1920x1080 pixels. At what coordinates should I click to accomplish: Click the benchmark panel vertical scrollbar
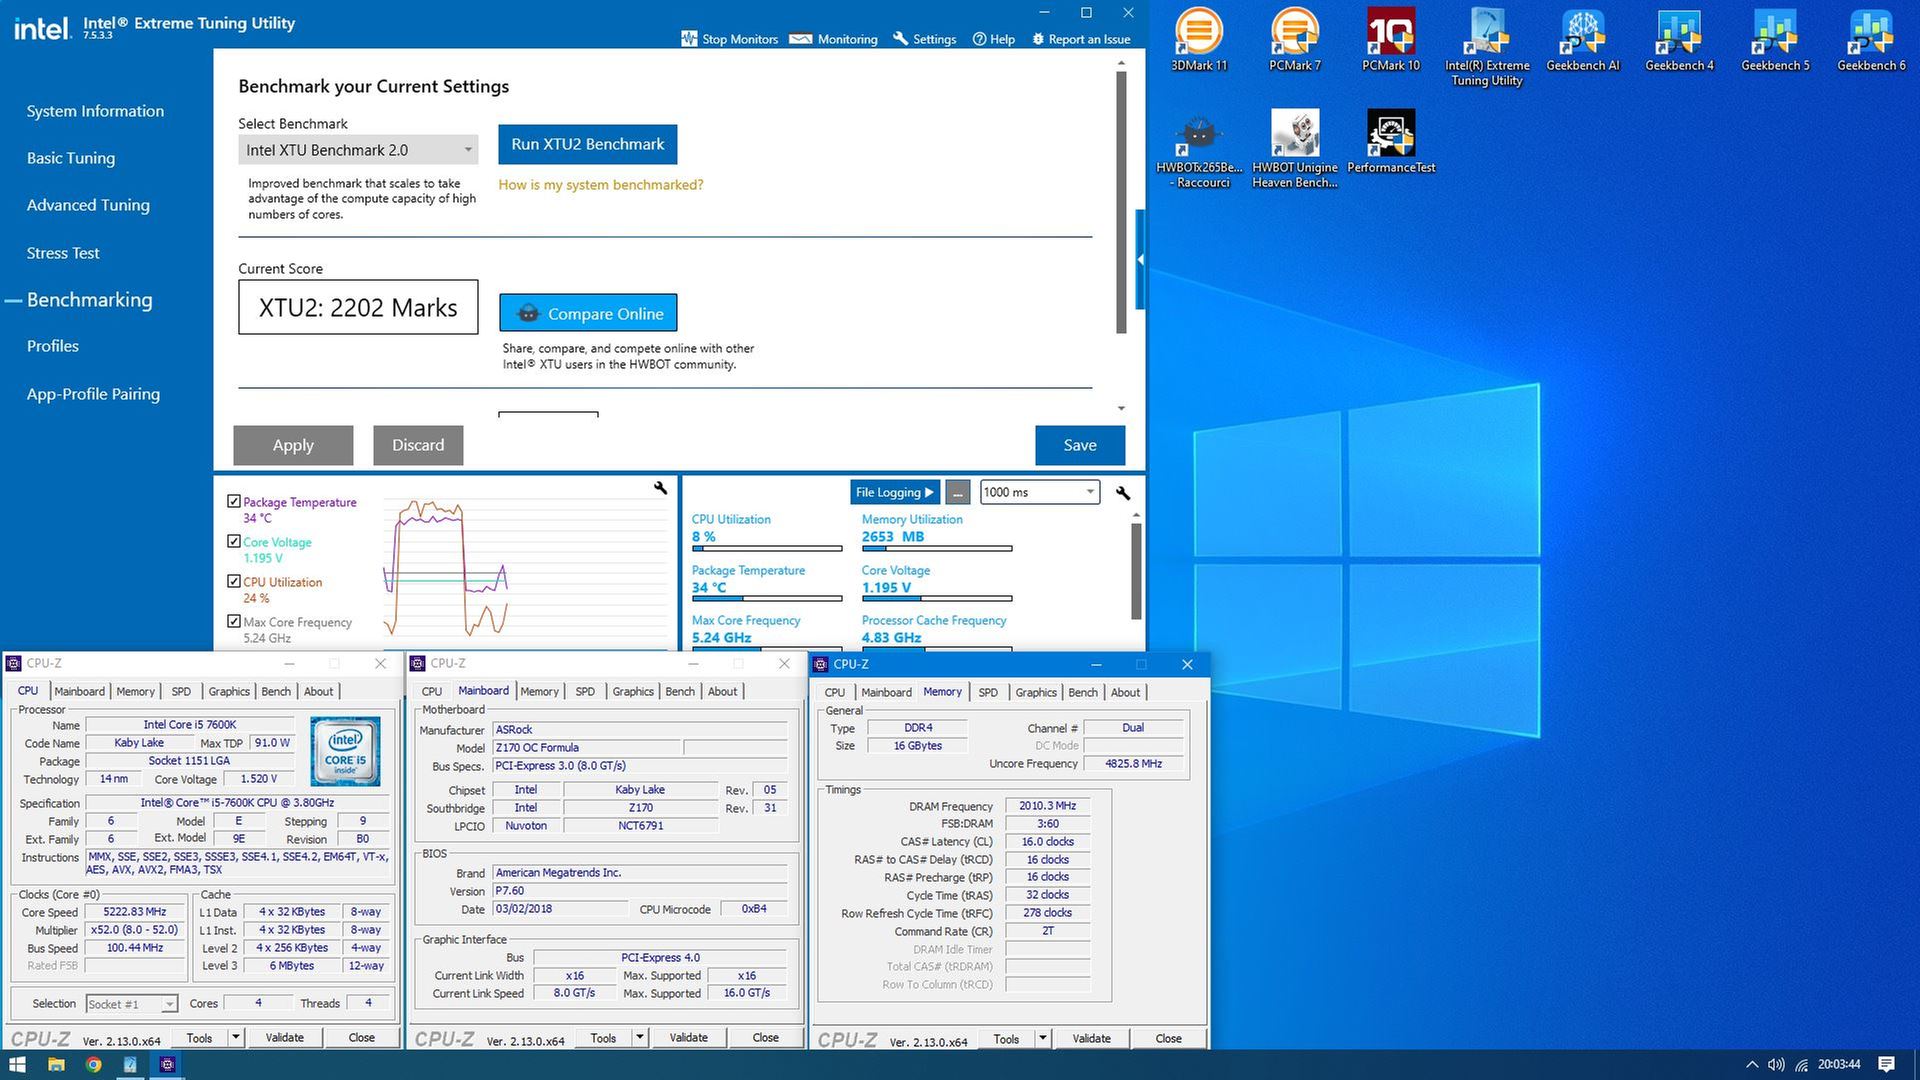point(1121,200)
